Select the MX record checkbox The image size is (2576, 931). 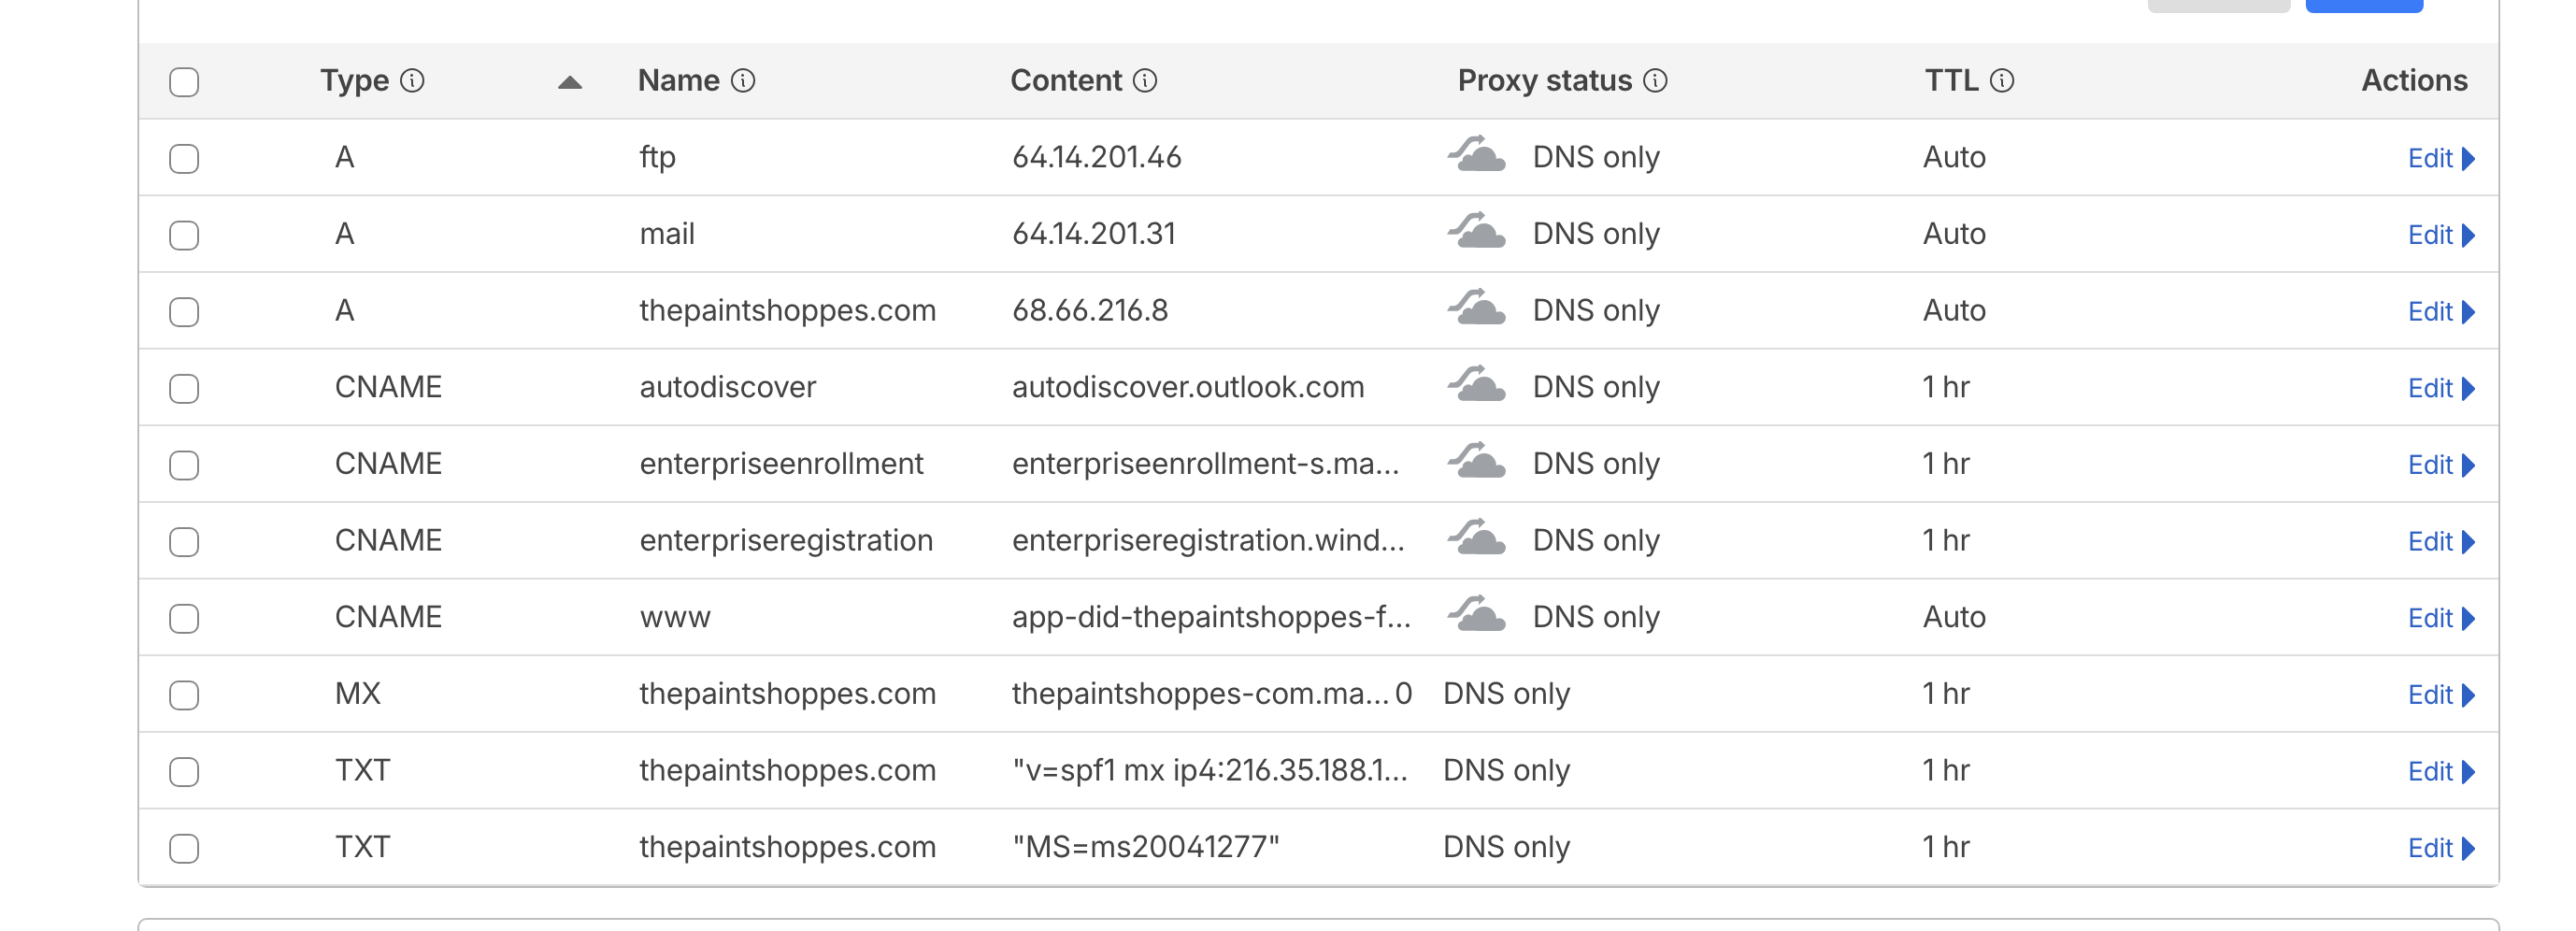click(184, 695)
